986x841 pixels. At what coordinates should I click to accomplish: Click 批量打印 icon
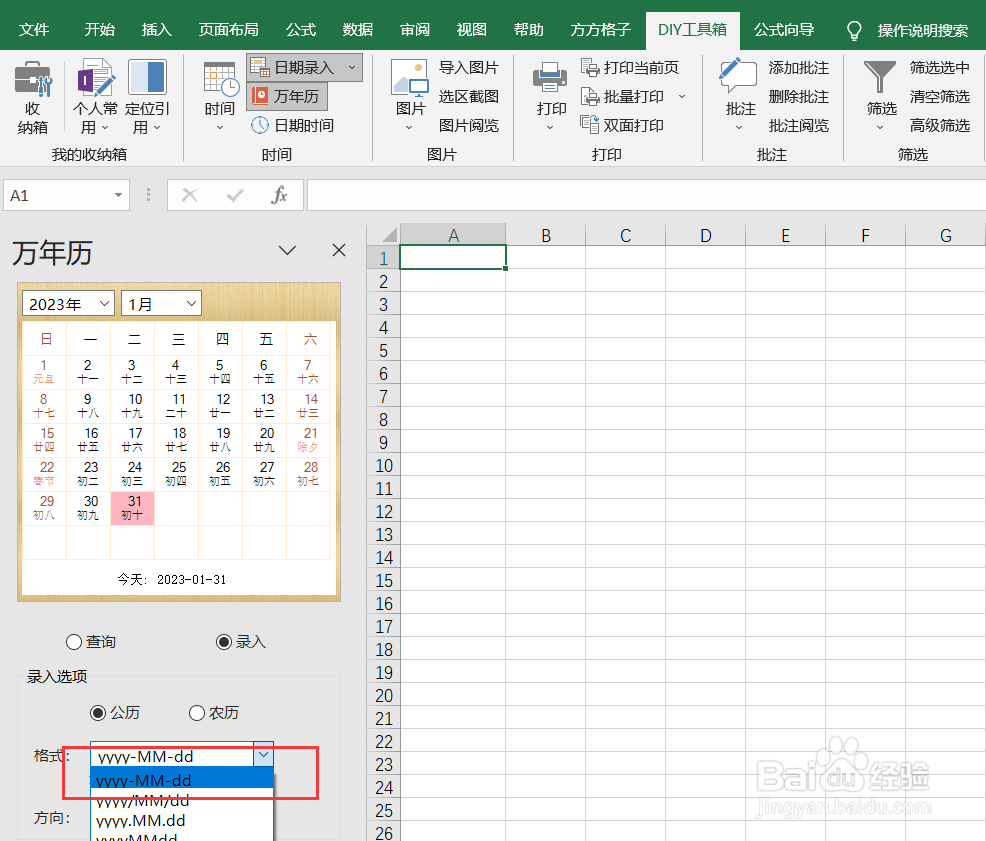point(590,96)
